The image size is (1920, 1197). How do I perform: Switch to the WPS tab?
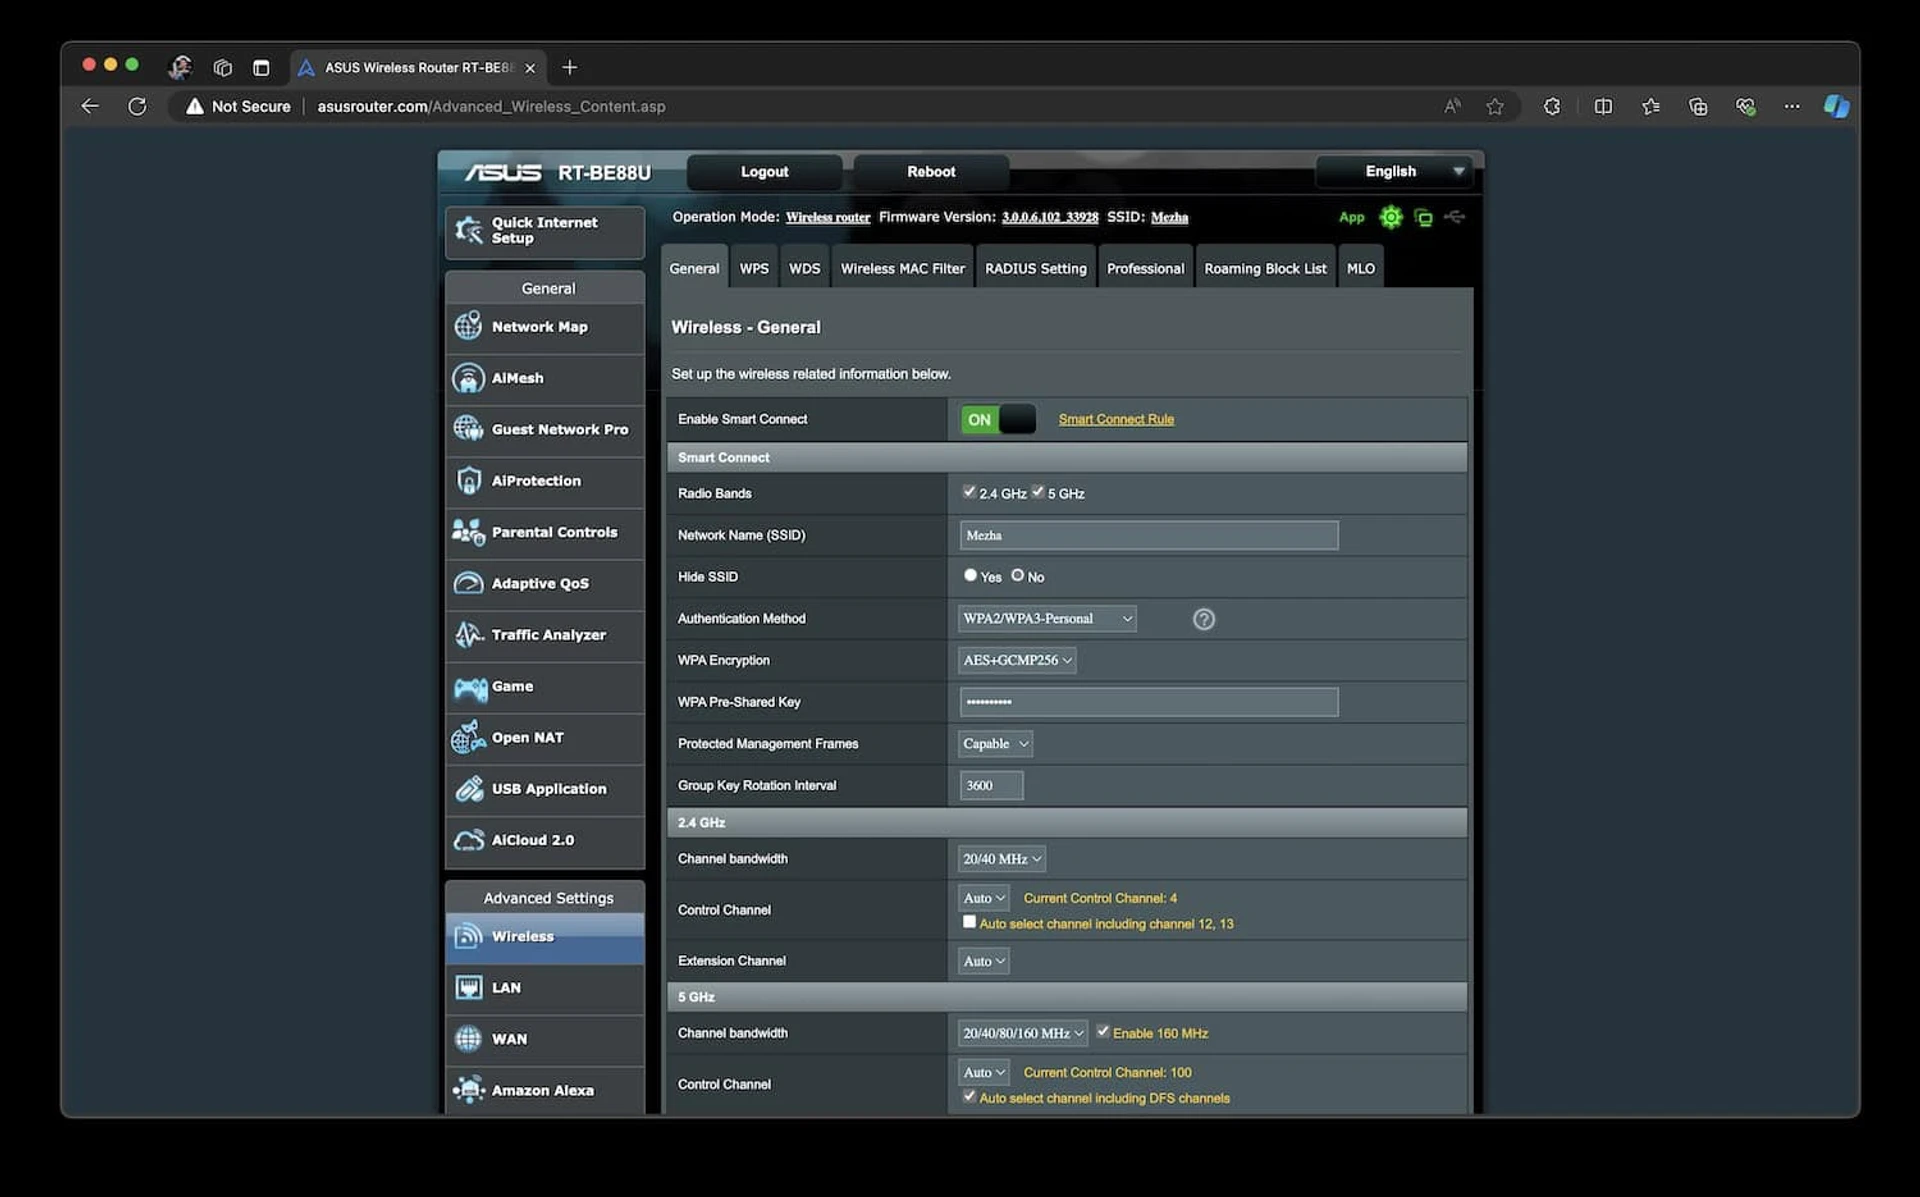754,268
